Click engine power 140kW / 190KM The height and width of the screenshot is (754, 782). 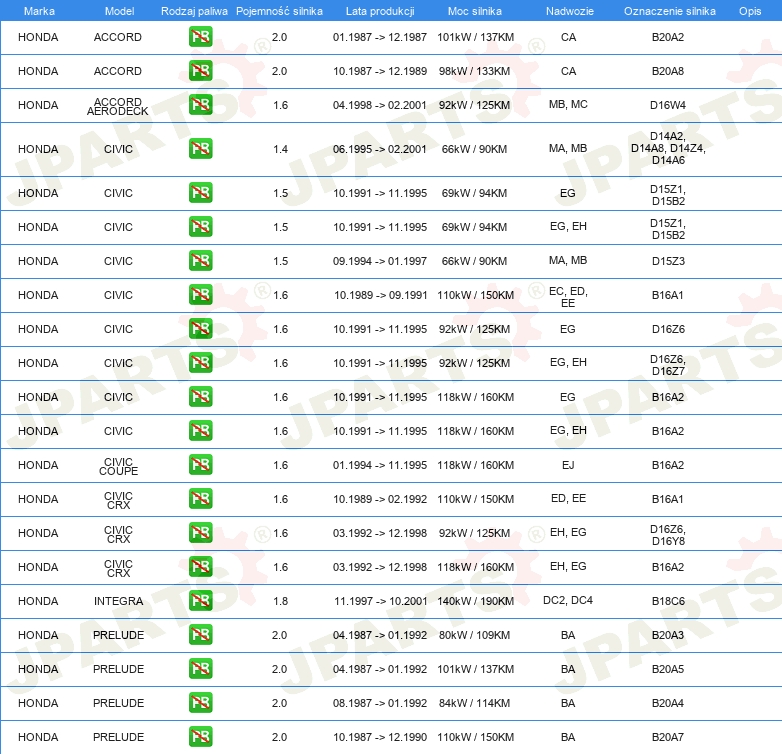coord(475,601)
